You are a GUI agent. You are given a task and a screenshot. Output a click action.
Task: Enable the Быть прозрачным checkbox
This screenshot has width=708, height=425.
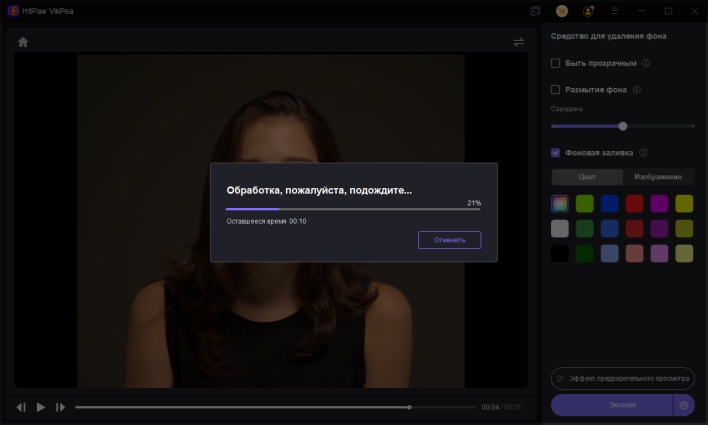tap(555, 63)
